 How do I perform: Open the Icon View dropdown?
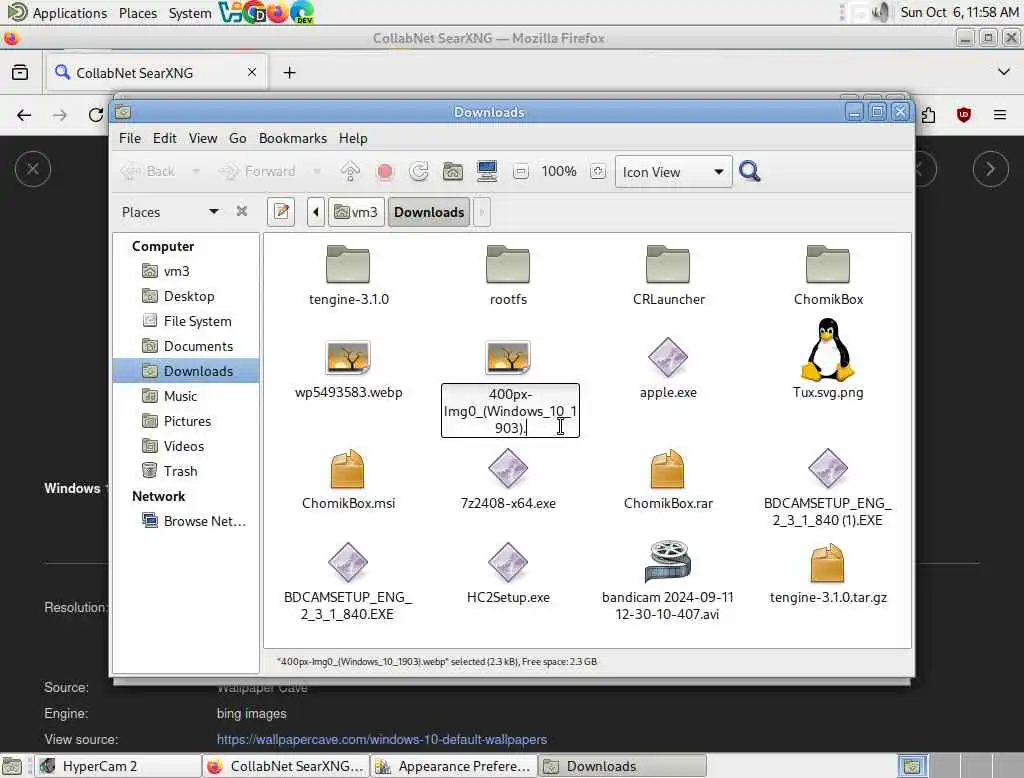pos(673,172)
